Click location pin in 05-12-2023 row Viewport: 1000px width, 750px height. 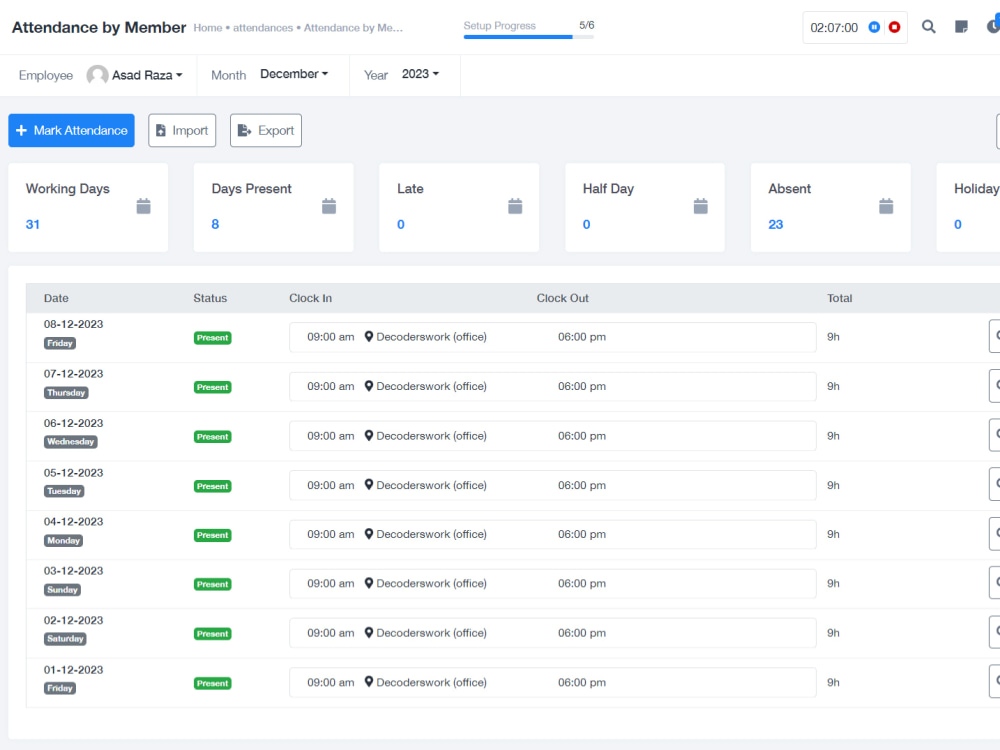pos(369,485)
